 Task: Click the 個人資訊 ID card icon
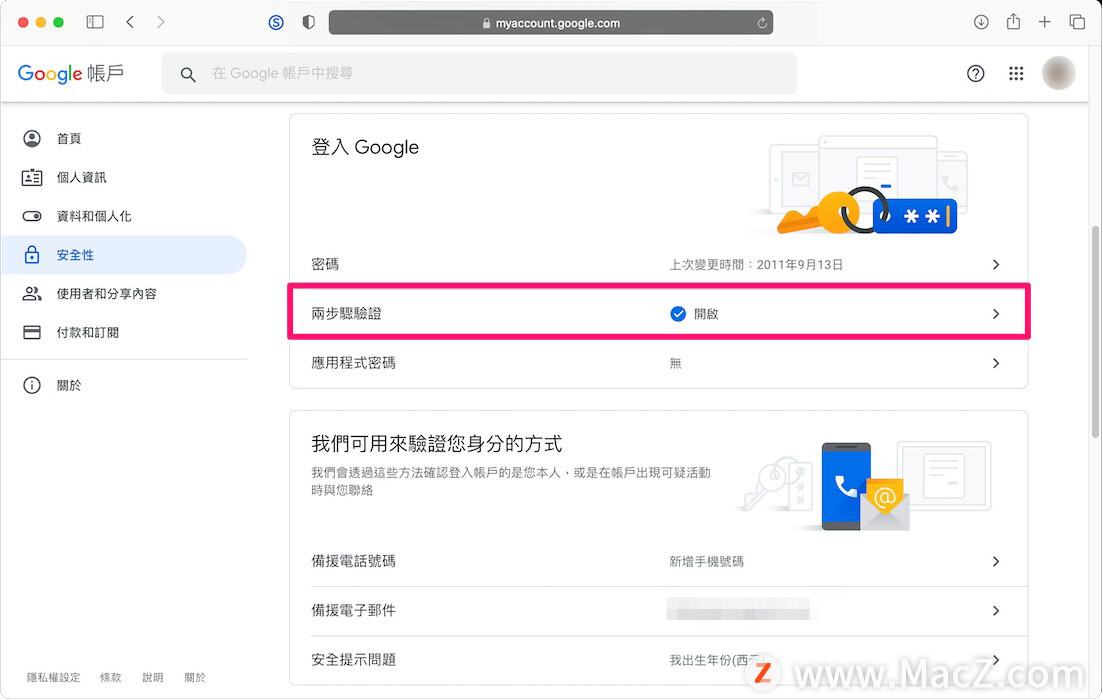(x=32, y=177)
